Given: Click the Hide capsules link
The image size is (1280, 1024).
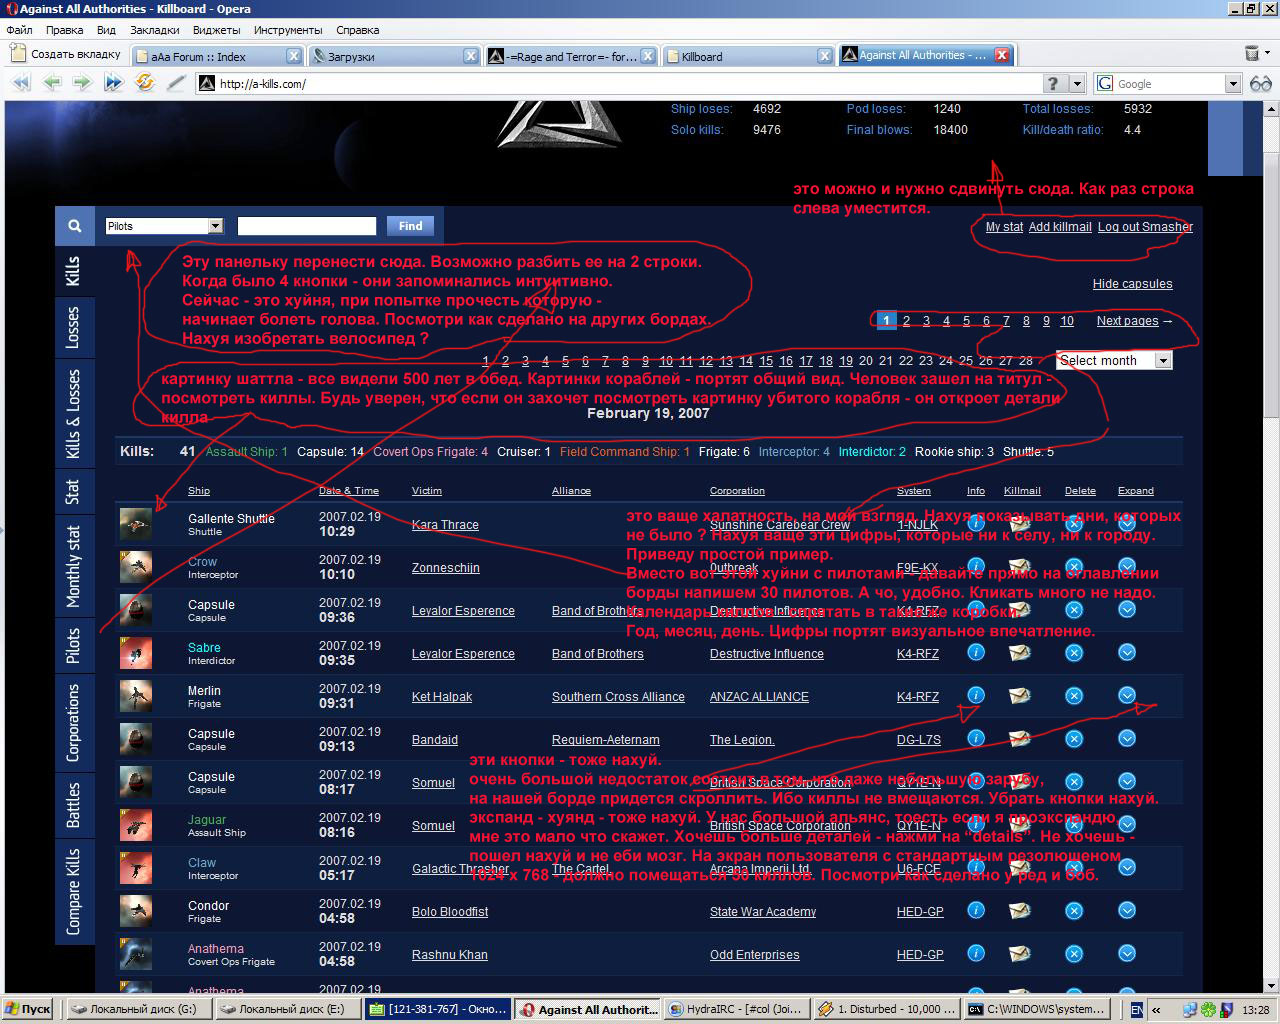Looking at the screenshot, I should tap(1132, 284).
